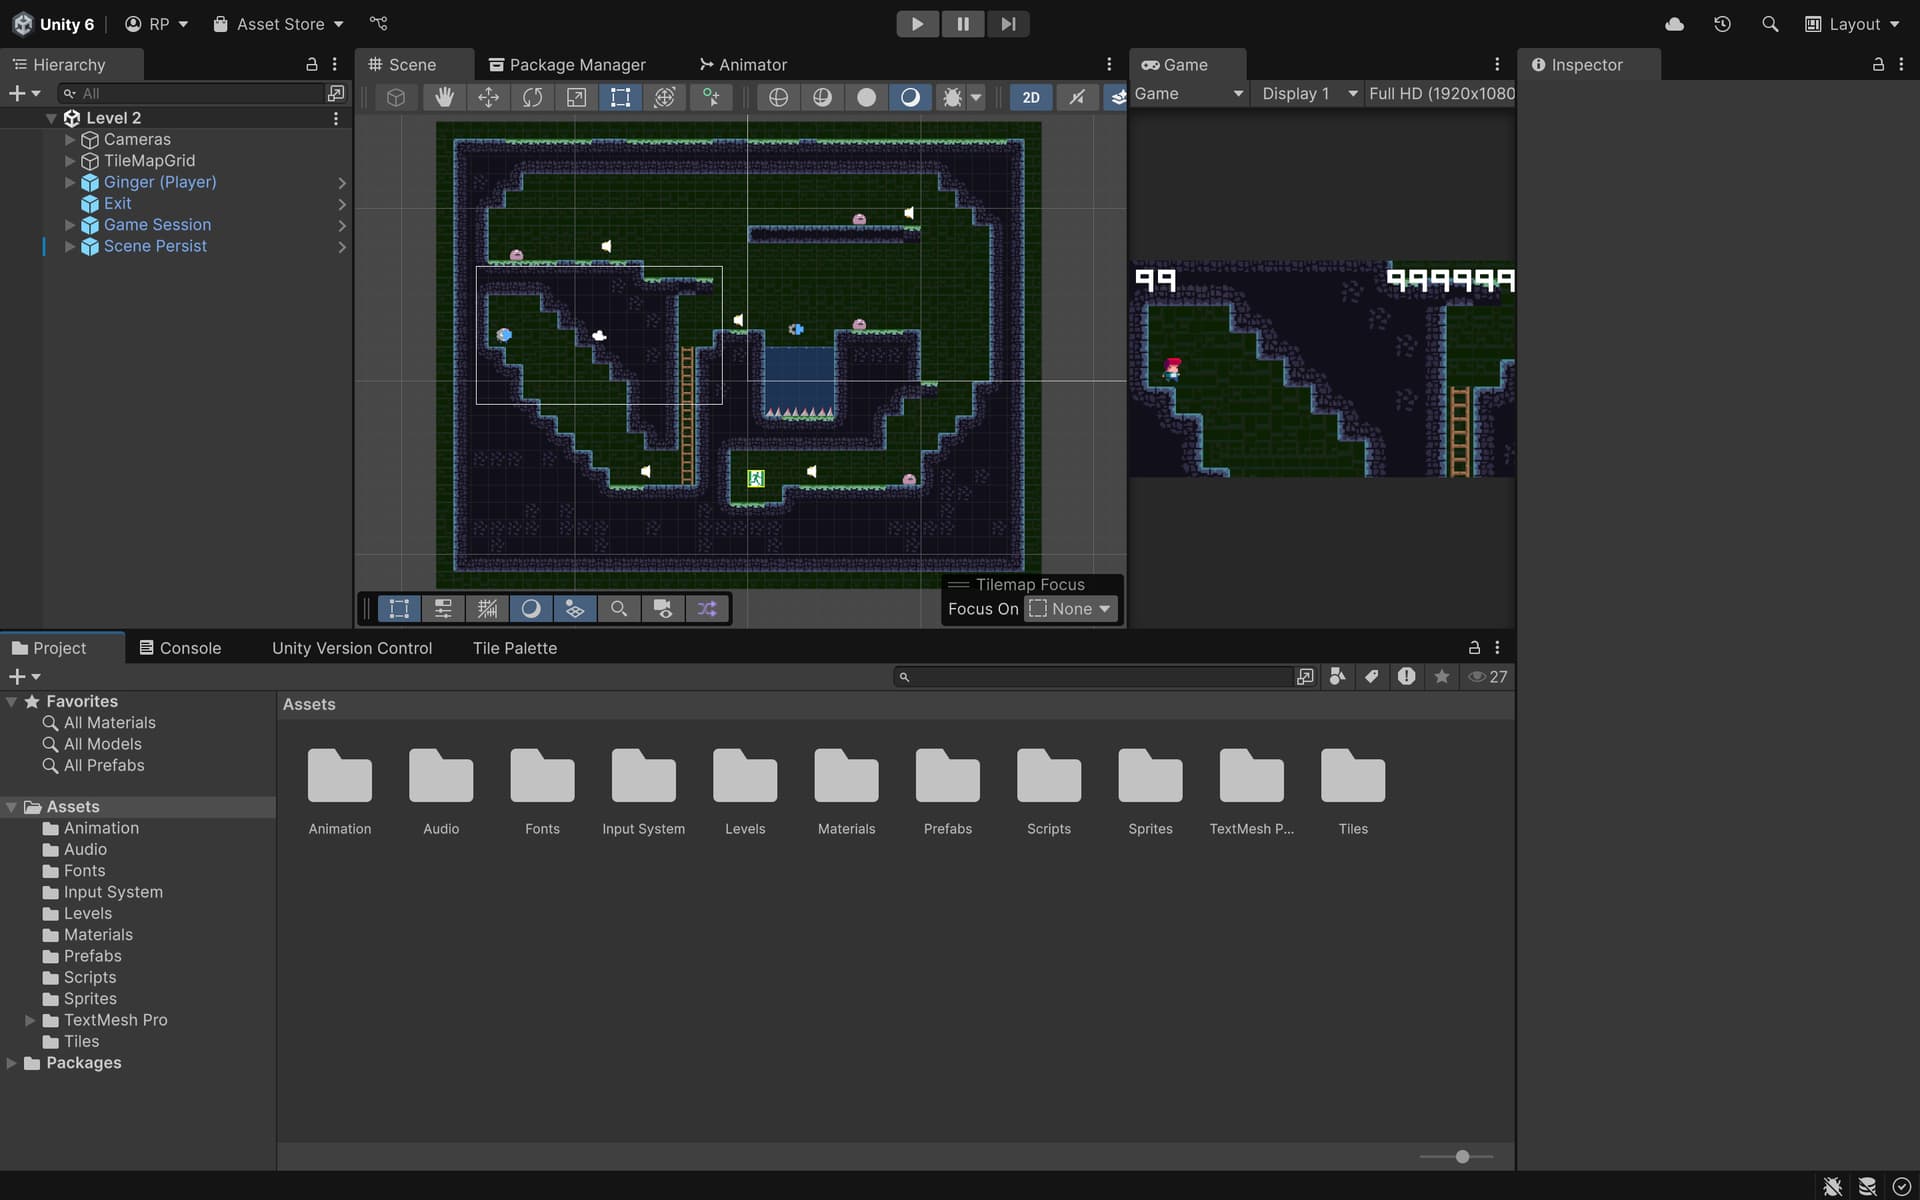Open the Scripts folder thumbnail
Screen dimensions: 1920x1200
[x=1048, y=776]
